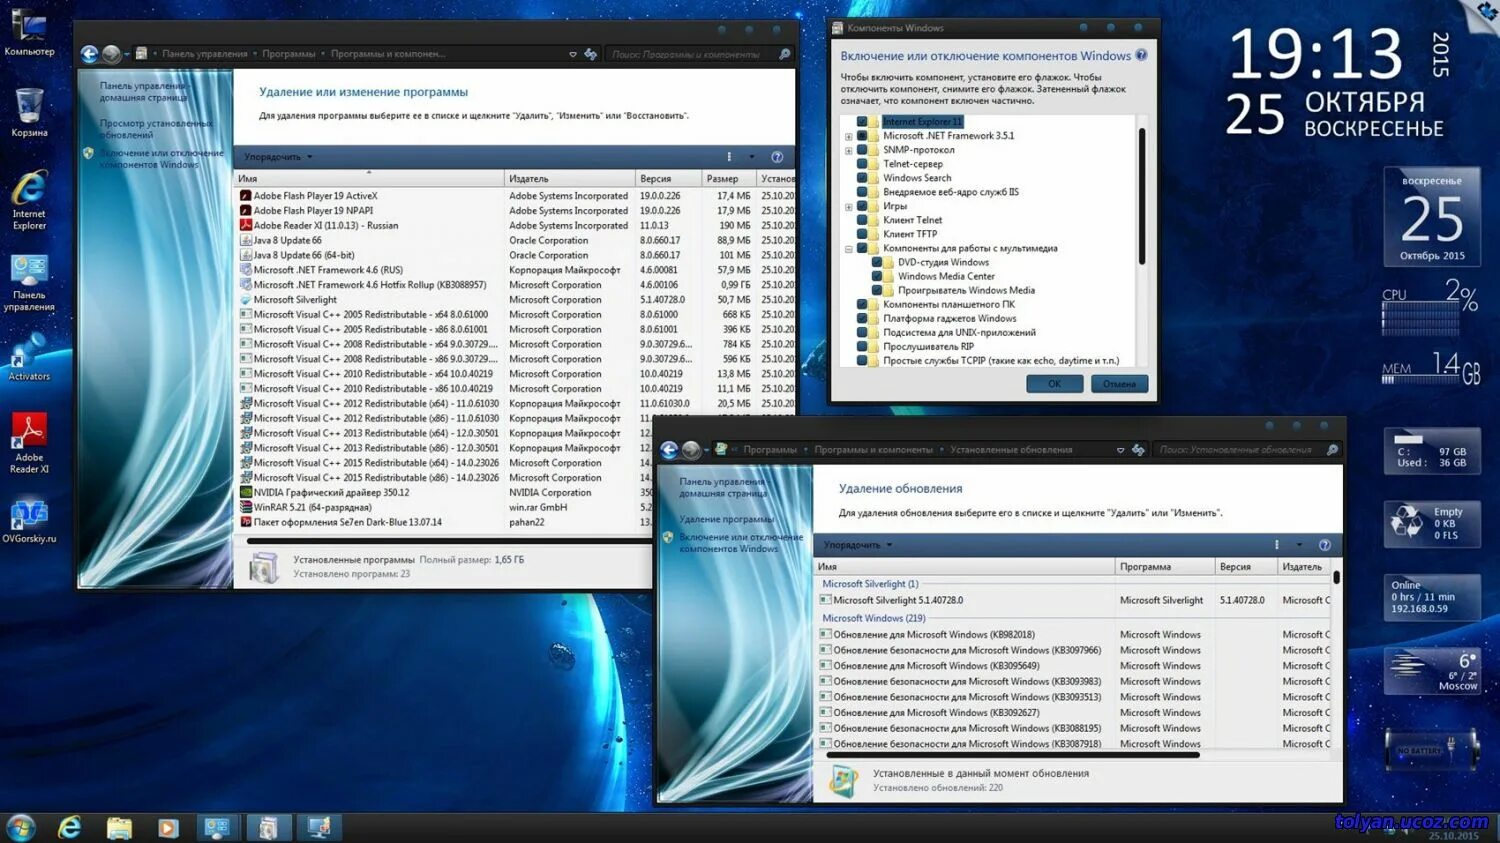The width and height of the screenshot is (1500, 843).
Task: Toggle Windows Search checkbox
Action: coord(862,178)
